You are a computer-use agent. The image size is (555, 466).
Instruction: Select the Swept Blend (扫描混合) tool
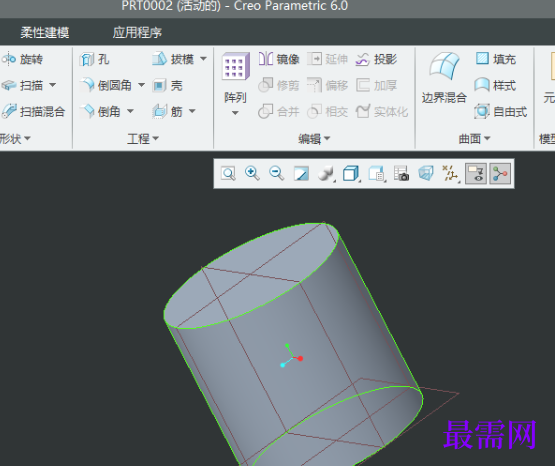click(x=33, y=111)
